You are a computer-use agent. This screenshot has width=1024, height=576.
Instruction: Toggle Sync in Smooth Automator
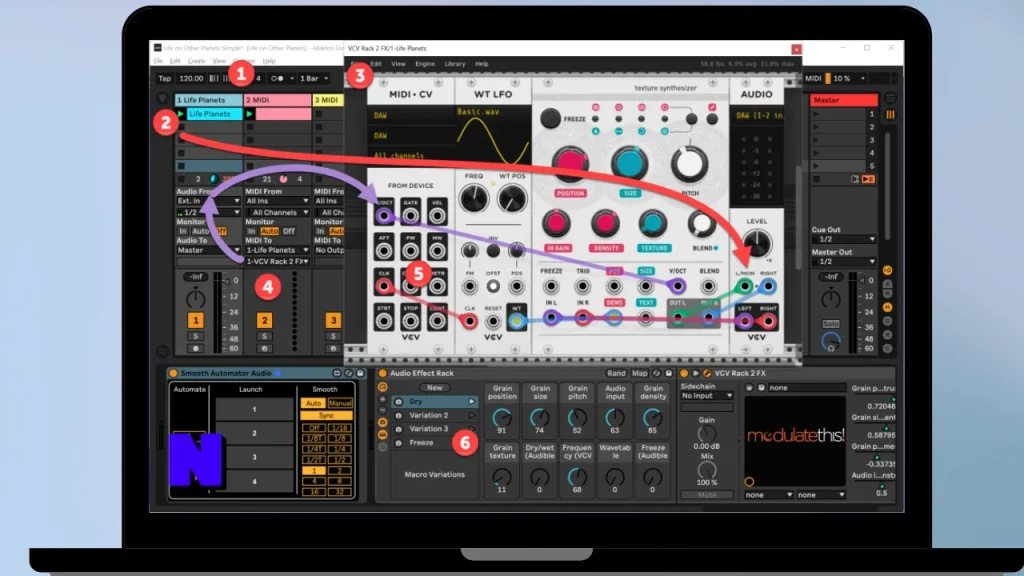(x=327, y=415)
